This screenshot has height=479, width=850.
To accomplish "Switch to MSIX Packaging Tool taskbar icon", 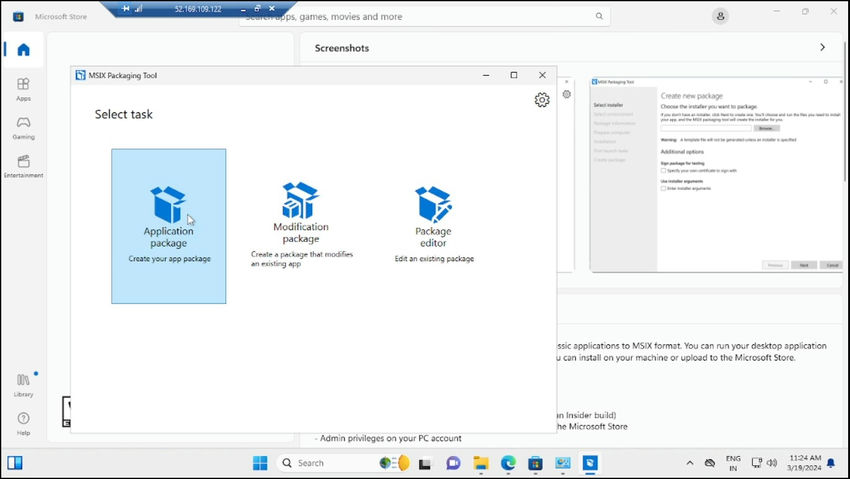I will (590, 463).
